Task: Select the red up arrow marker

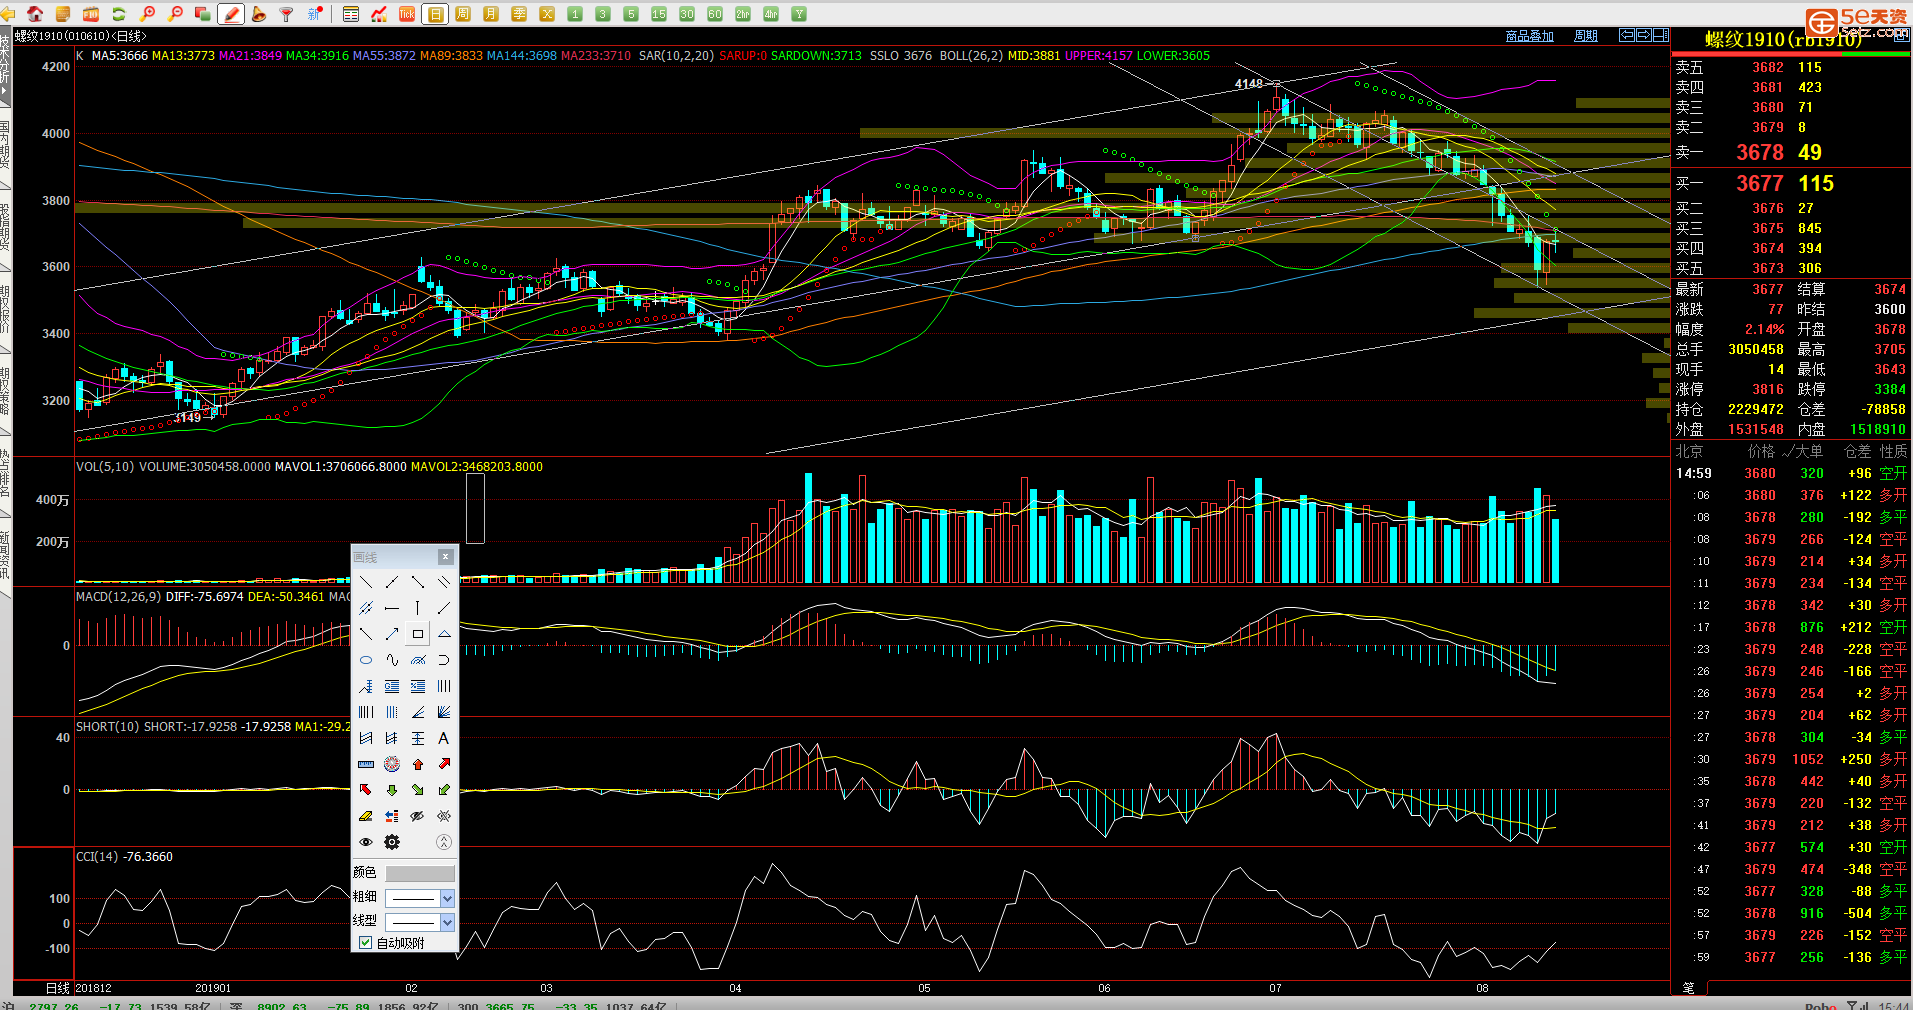Action: [418, 764]
